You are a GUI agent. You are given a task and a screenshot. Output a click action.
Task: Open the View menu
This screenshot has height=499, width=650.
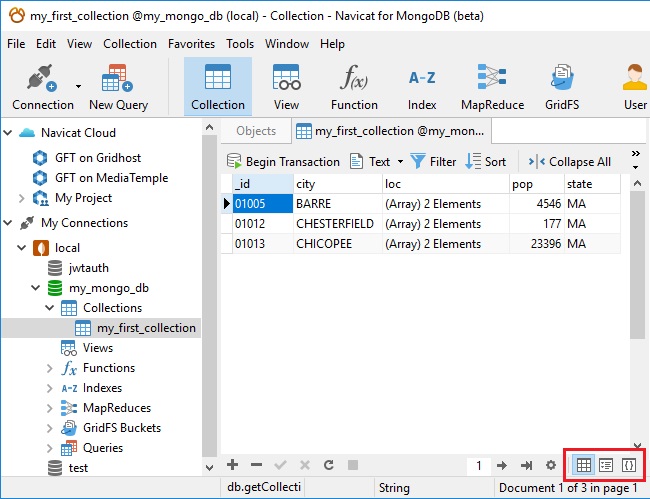pos(79,44)
